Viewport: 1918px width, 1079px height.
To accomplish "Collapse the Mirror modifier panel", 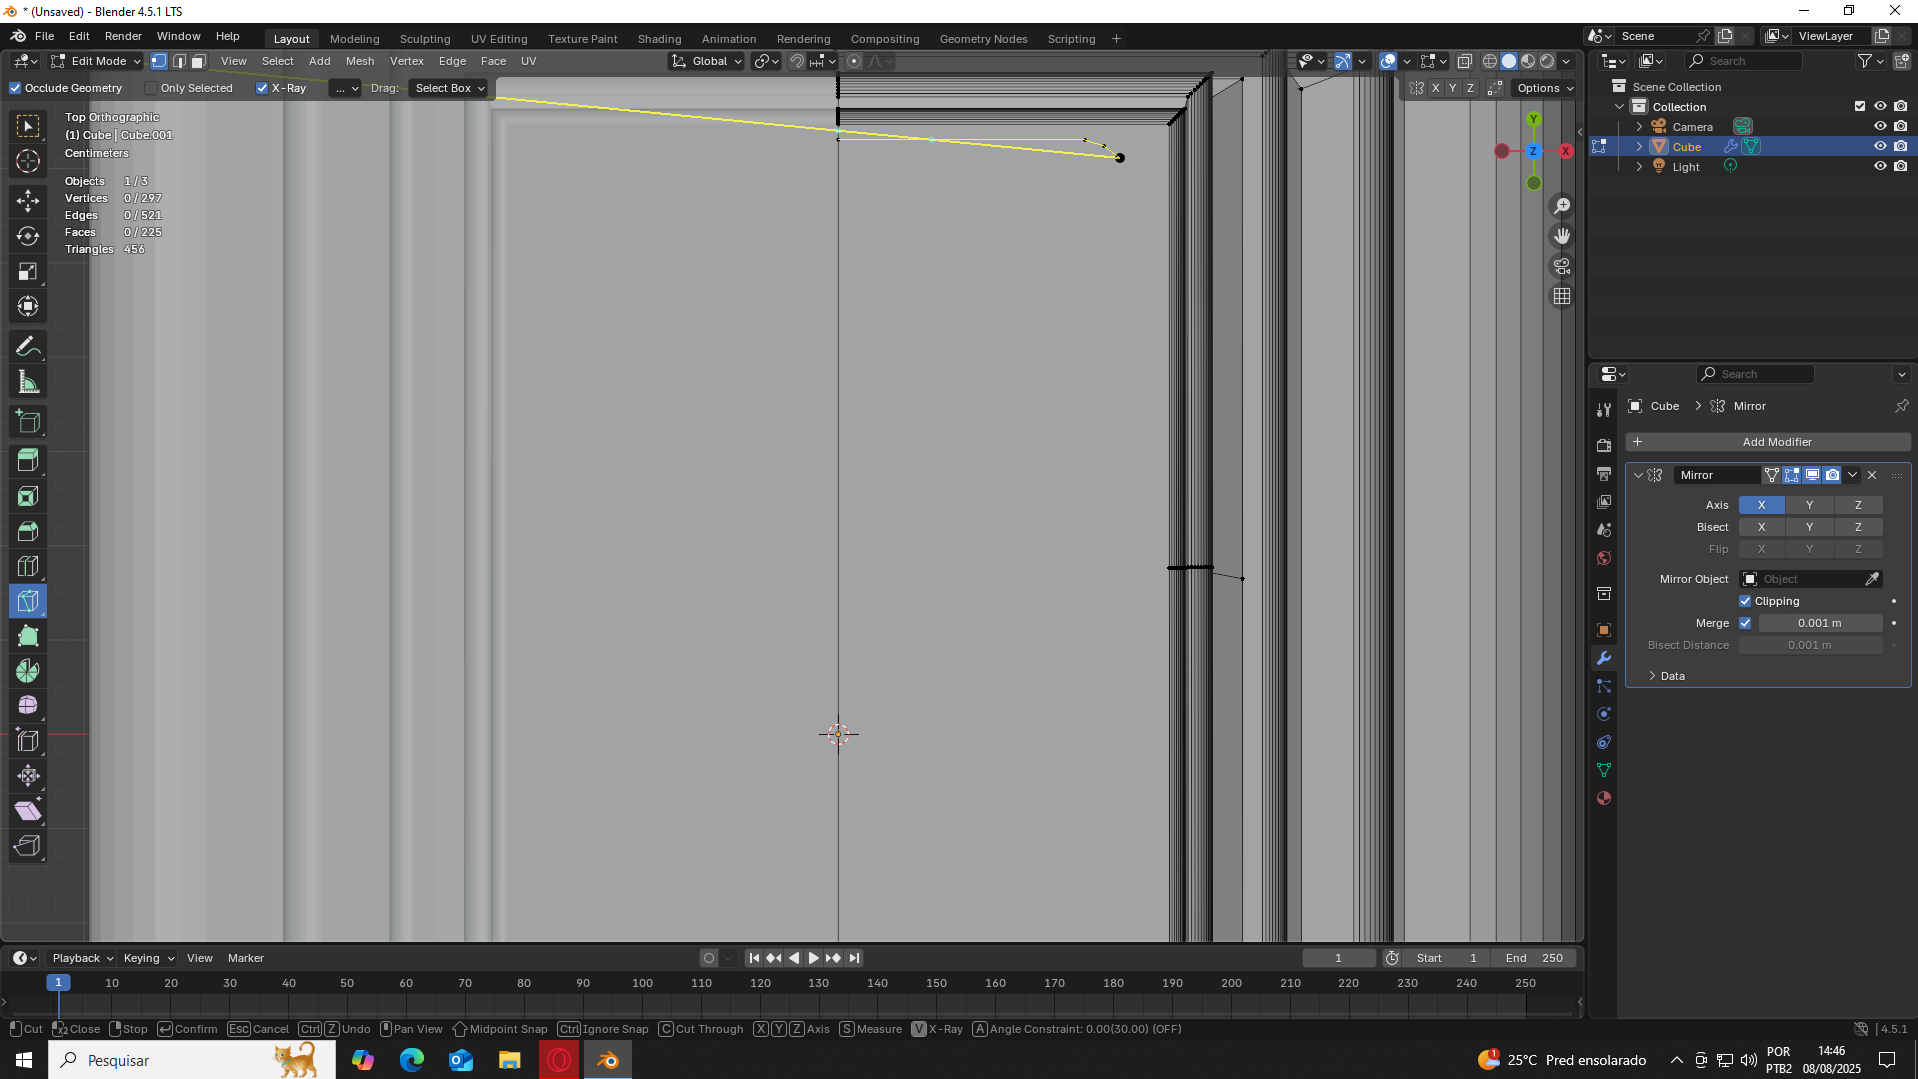I will 1638,475.
